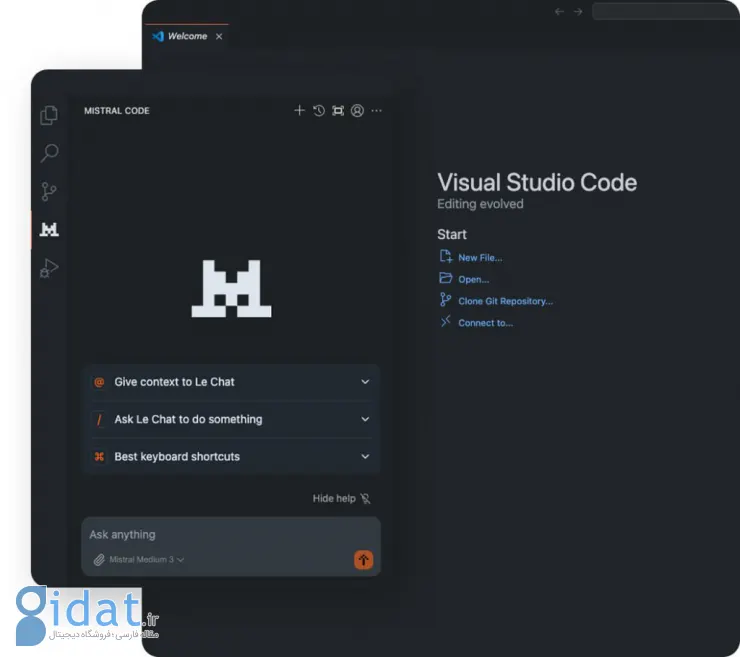Screen dimensions: 740x657
Task: Click the Start section heading
Action: coord(452,235)
